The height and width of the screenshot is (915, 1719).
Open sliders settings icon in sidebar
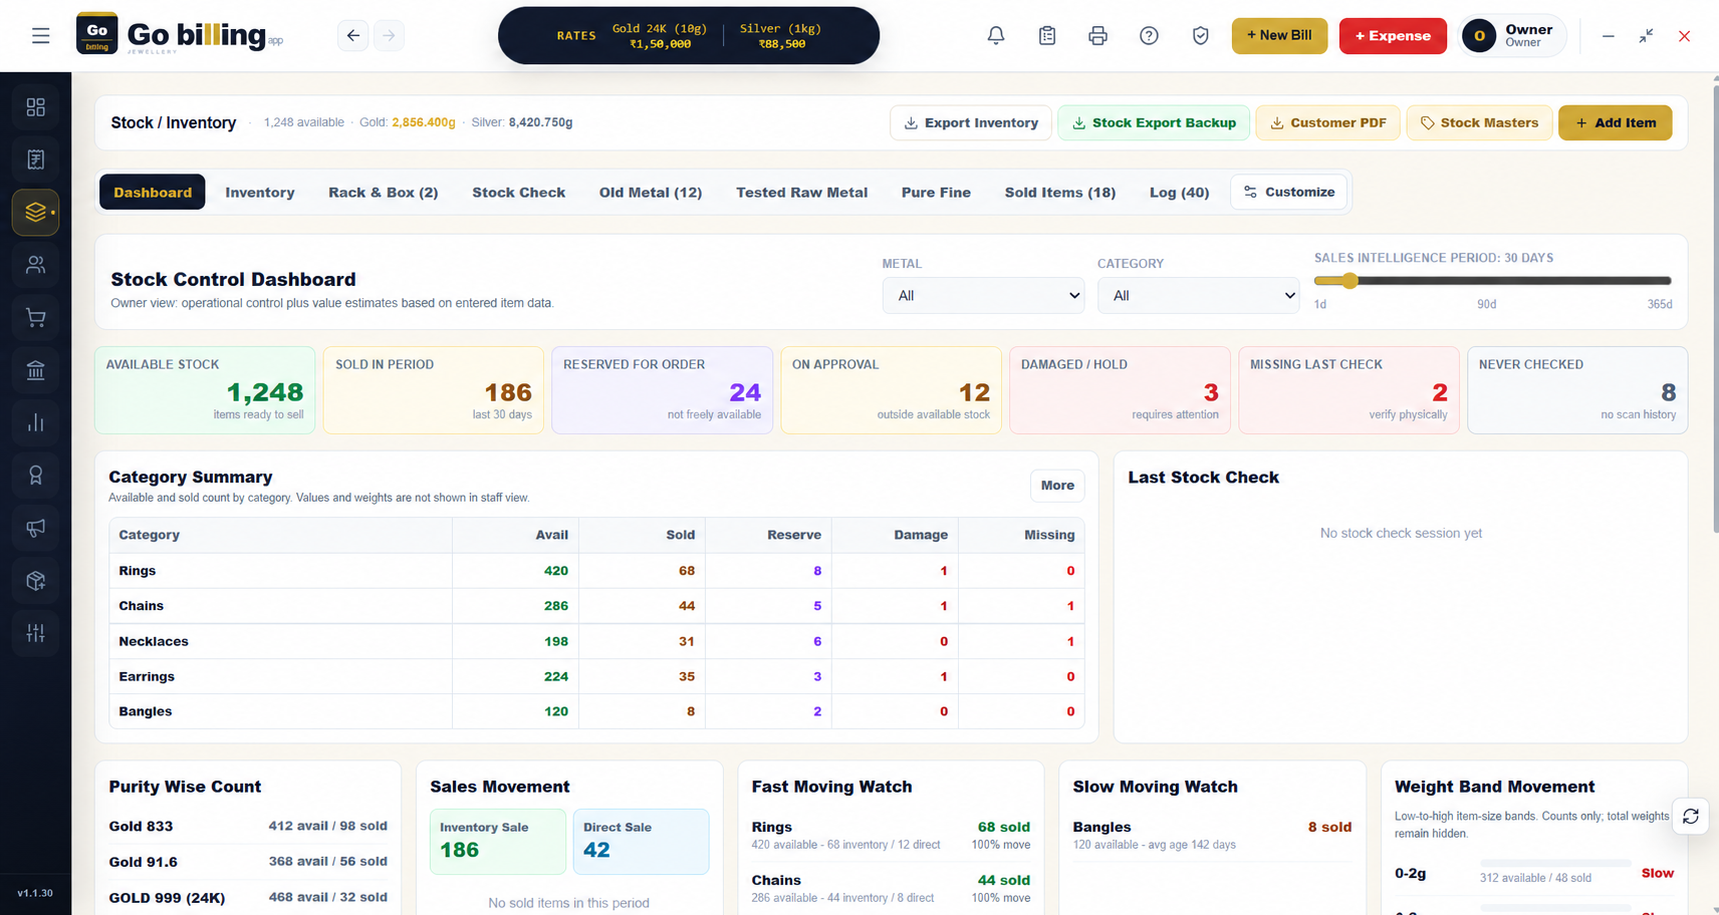(36, 633)
